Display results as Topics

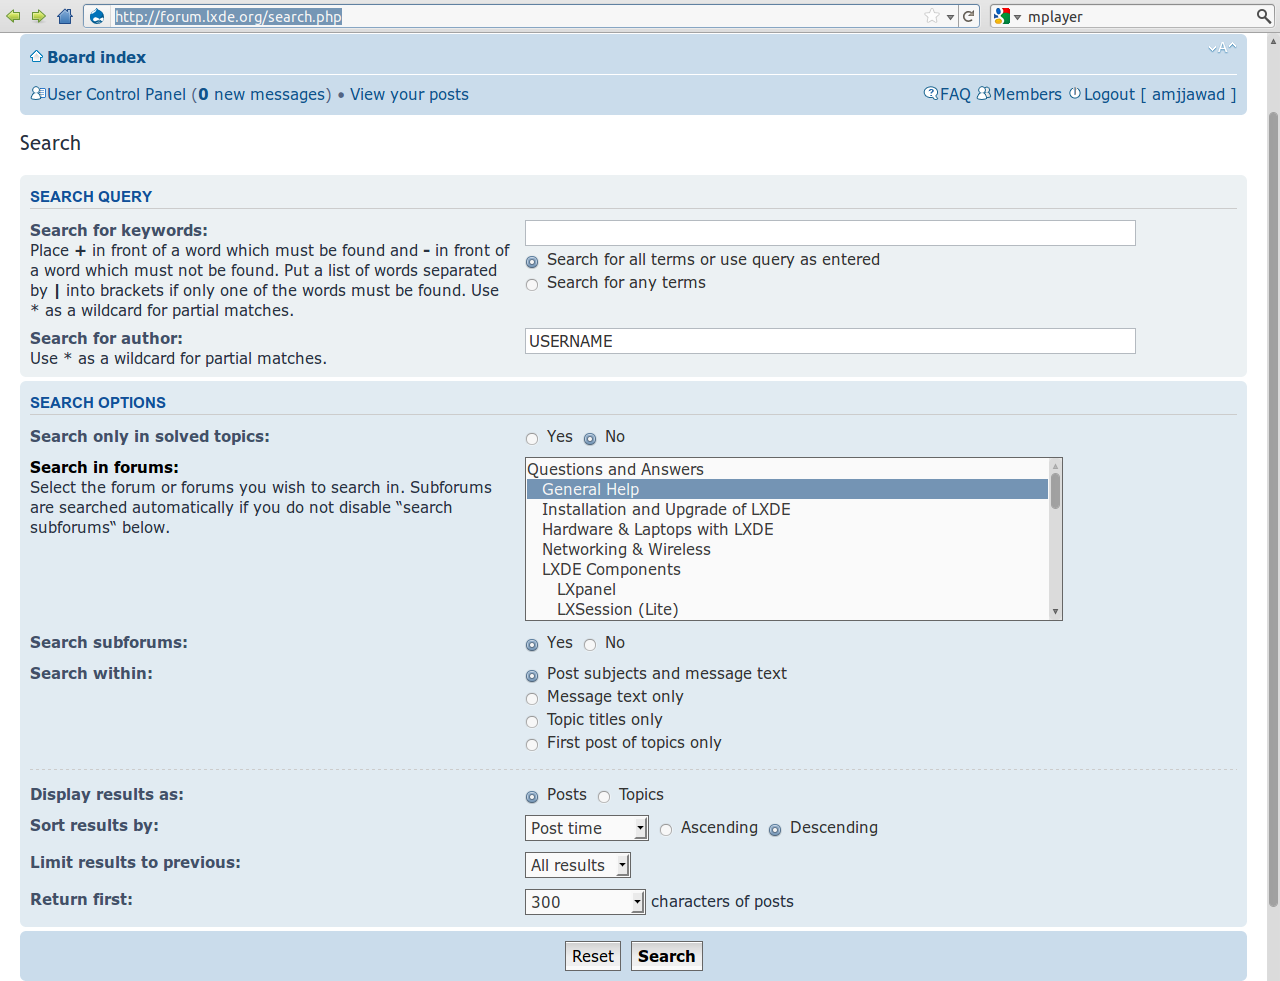(x=604, y=797)
